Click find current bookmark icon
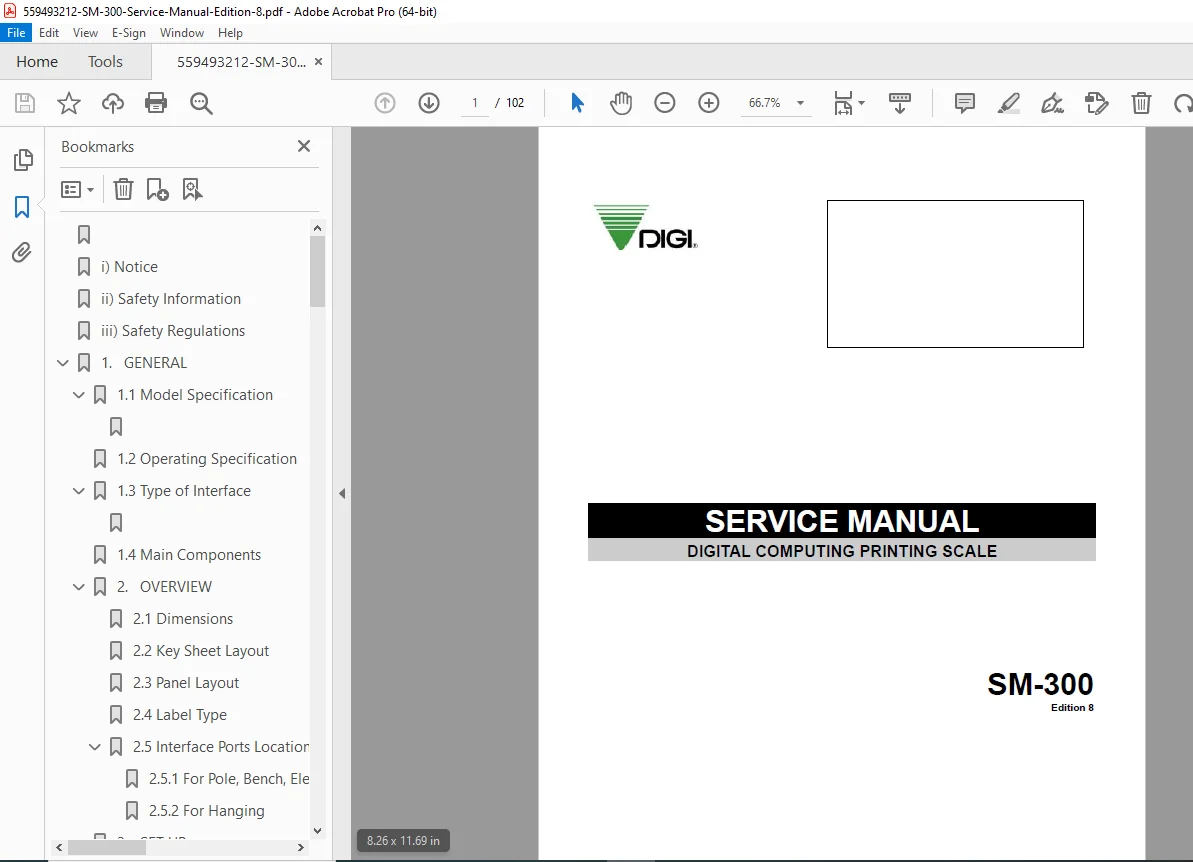This screenshot has height=862, width=1193. coord(192,189)
